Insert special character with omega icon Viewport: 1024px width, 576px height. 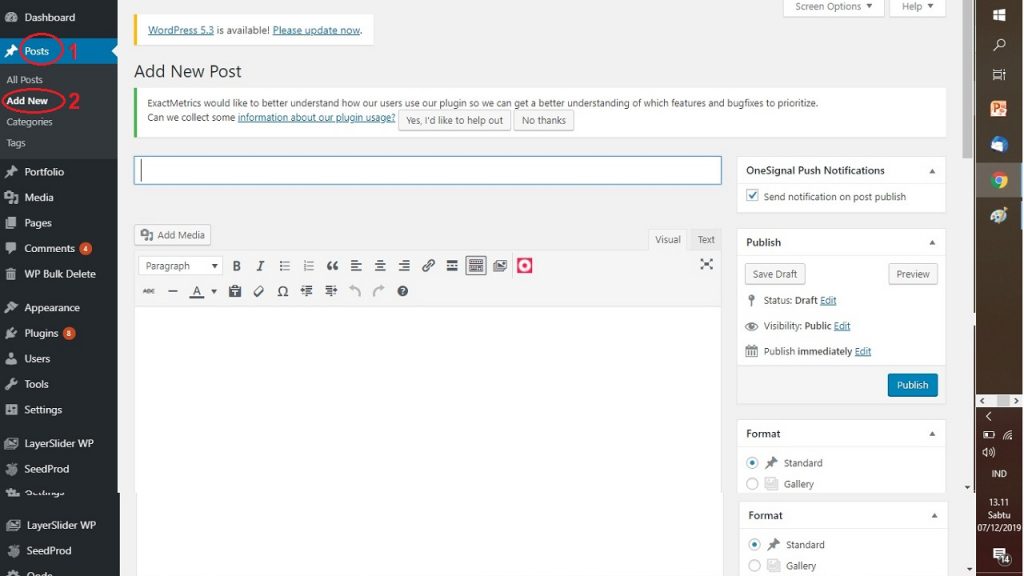pos(282,291)
